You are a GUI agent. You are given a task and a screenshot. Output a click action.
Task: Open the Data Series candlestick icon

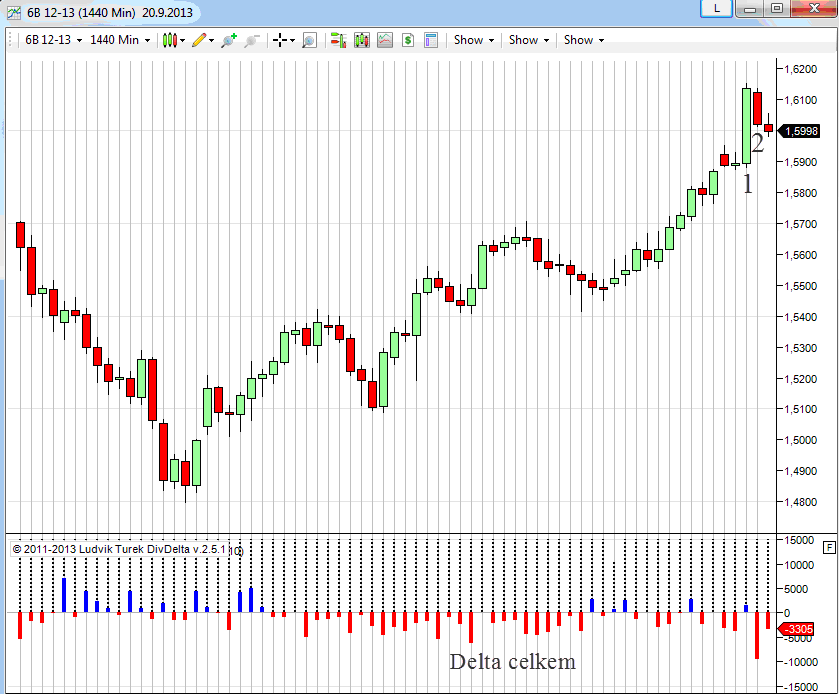point(362,40)
